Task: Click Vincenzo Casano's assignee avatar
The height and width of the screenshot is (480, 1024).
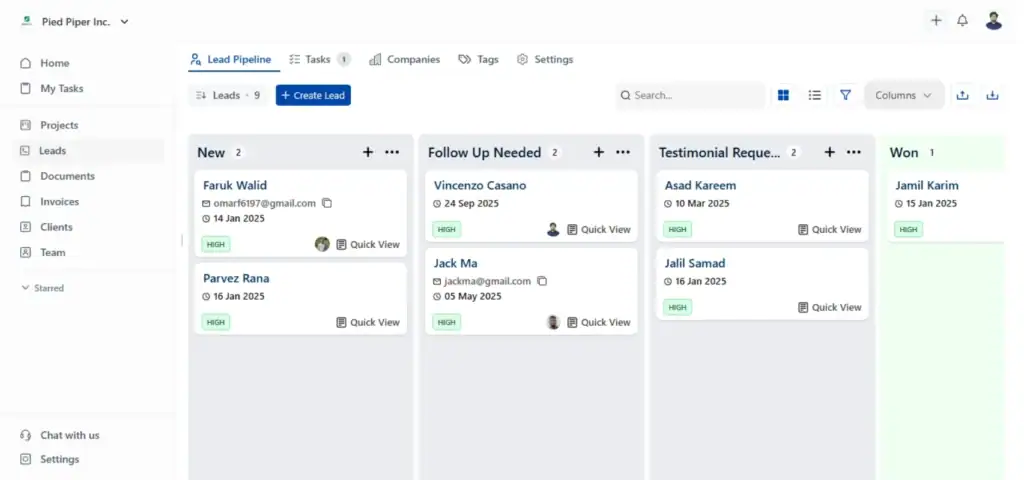Action: 553,229
